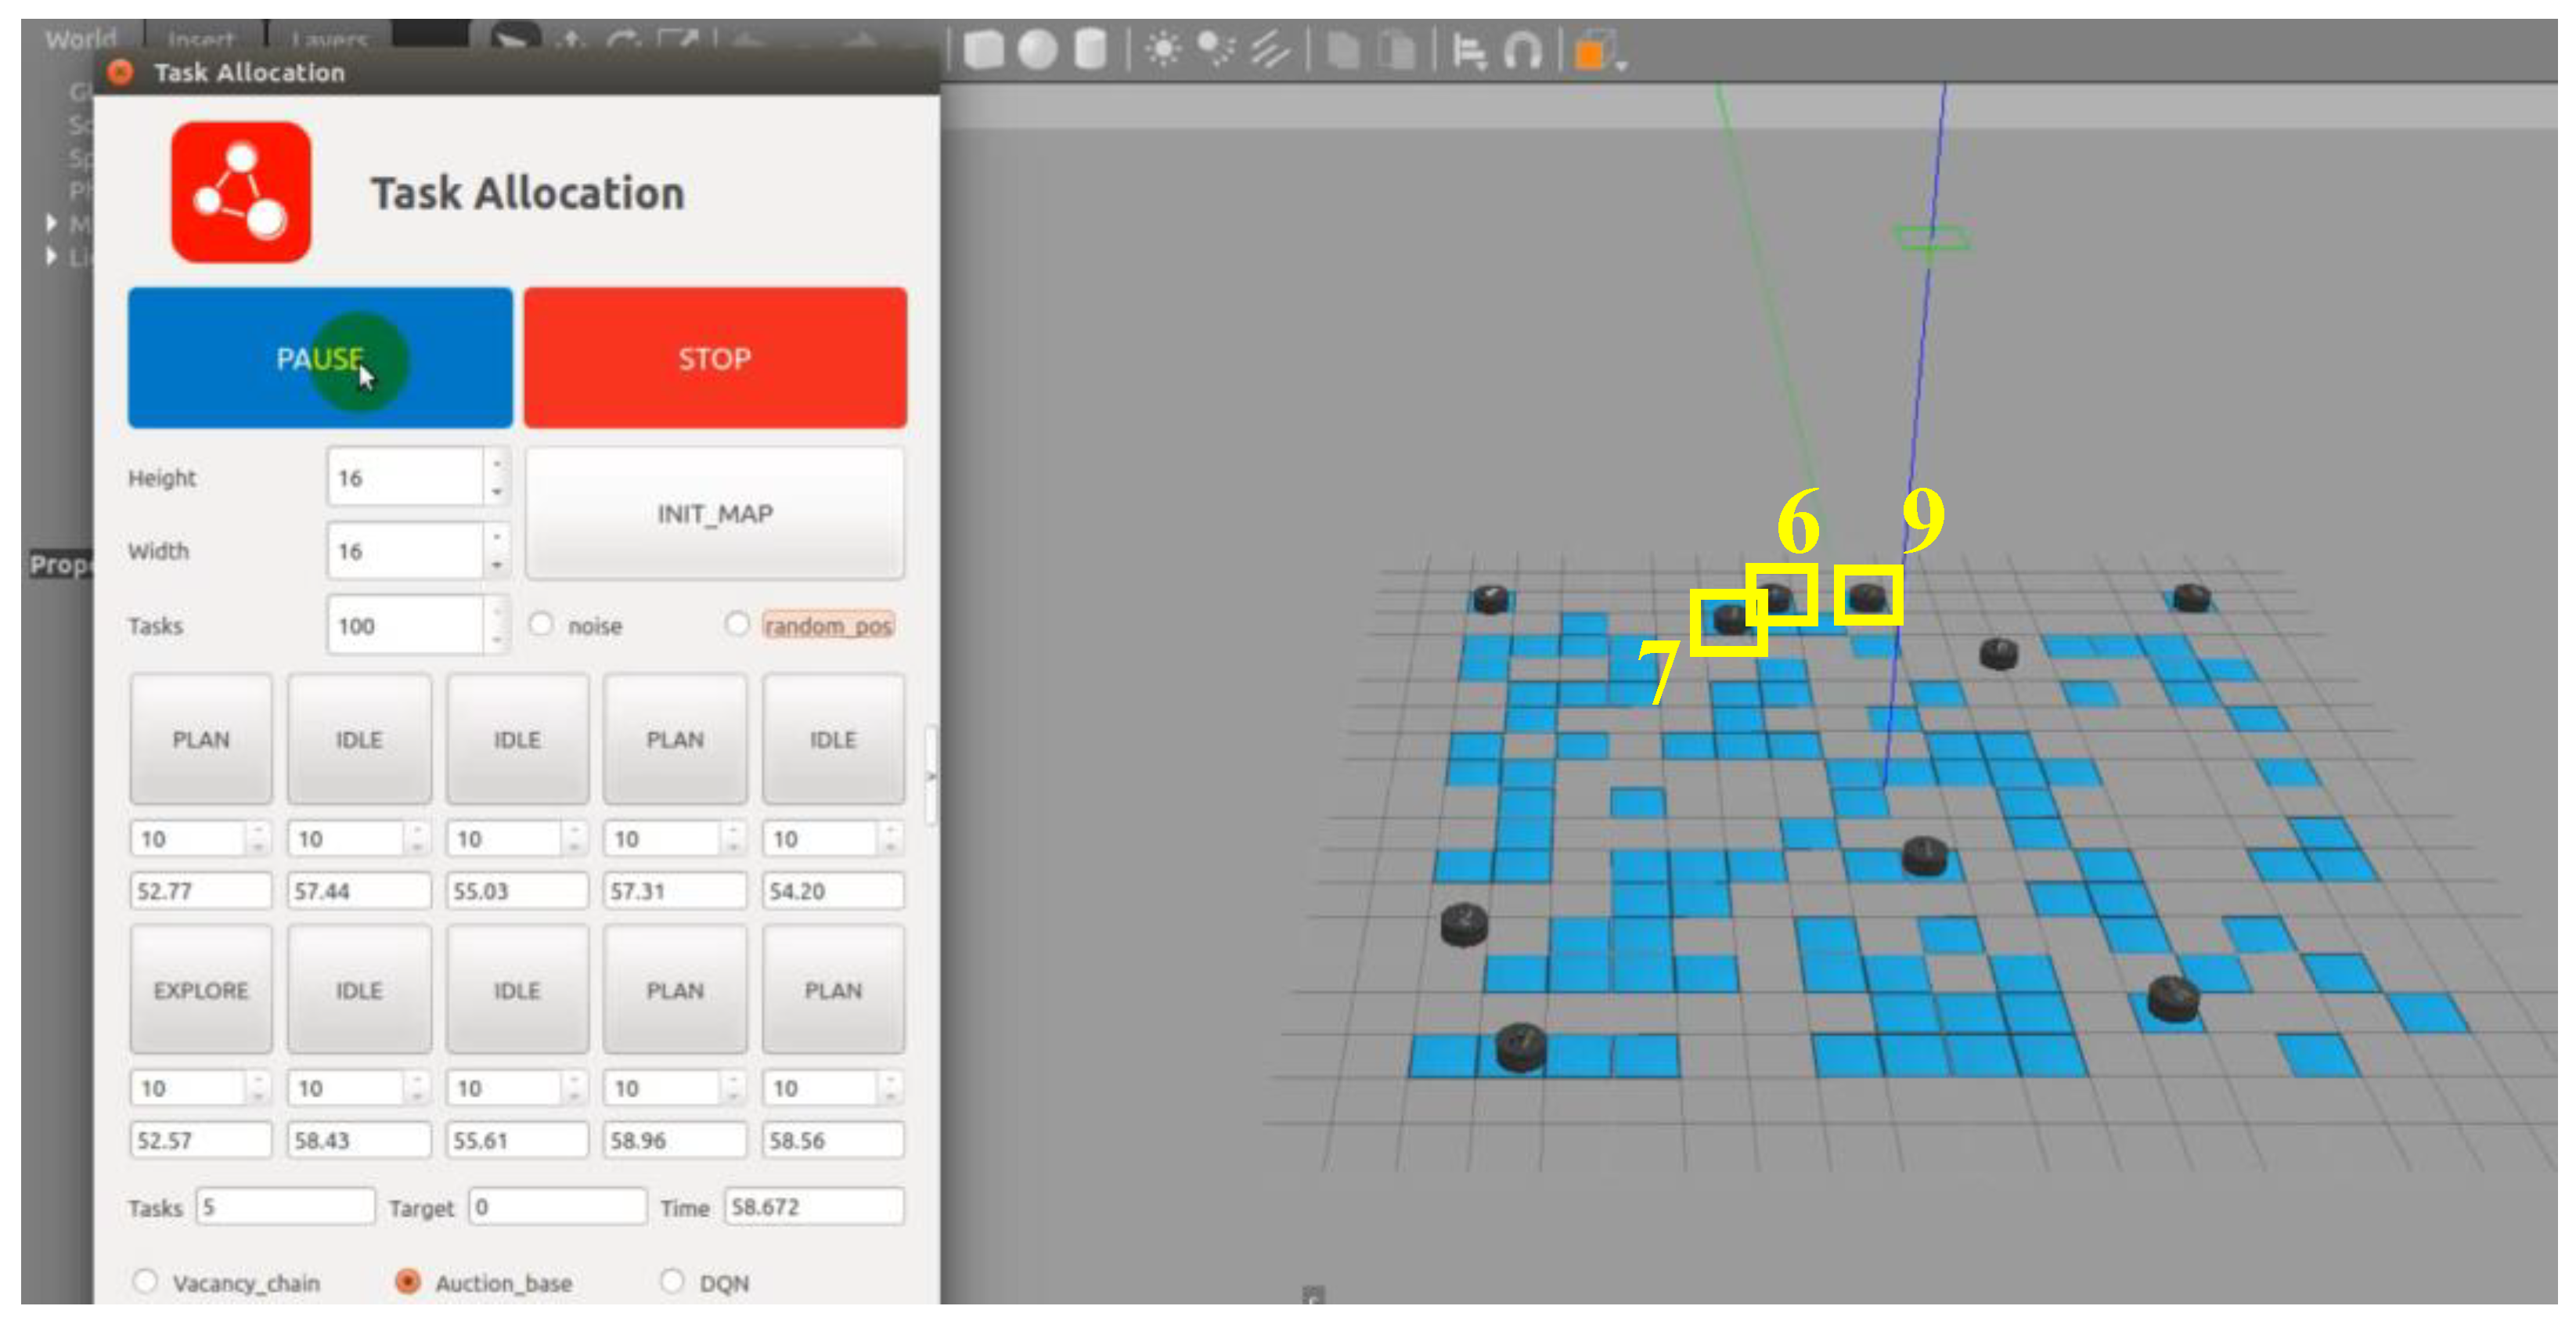The image size is (2576, 1324).
Task: Switch to the World tab
Action: point(80,39)
